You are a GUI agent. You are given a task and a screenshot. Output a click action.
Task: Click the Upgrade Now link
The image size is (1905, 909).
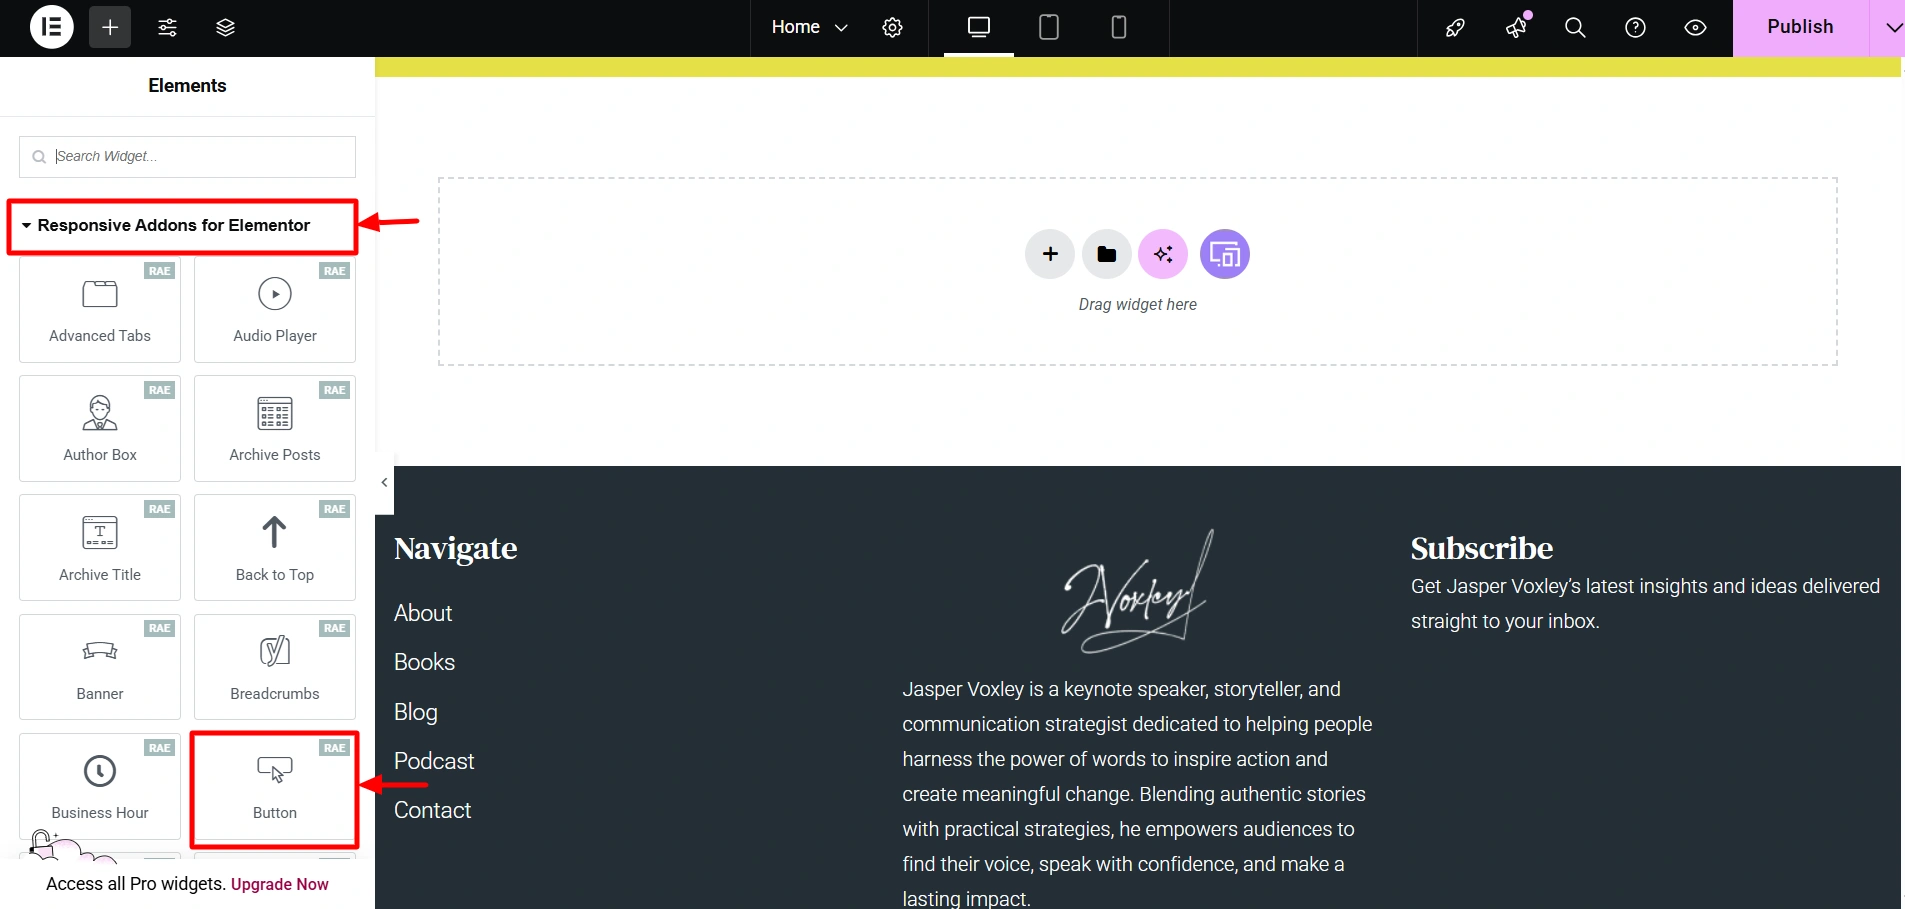point(280,884)
